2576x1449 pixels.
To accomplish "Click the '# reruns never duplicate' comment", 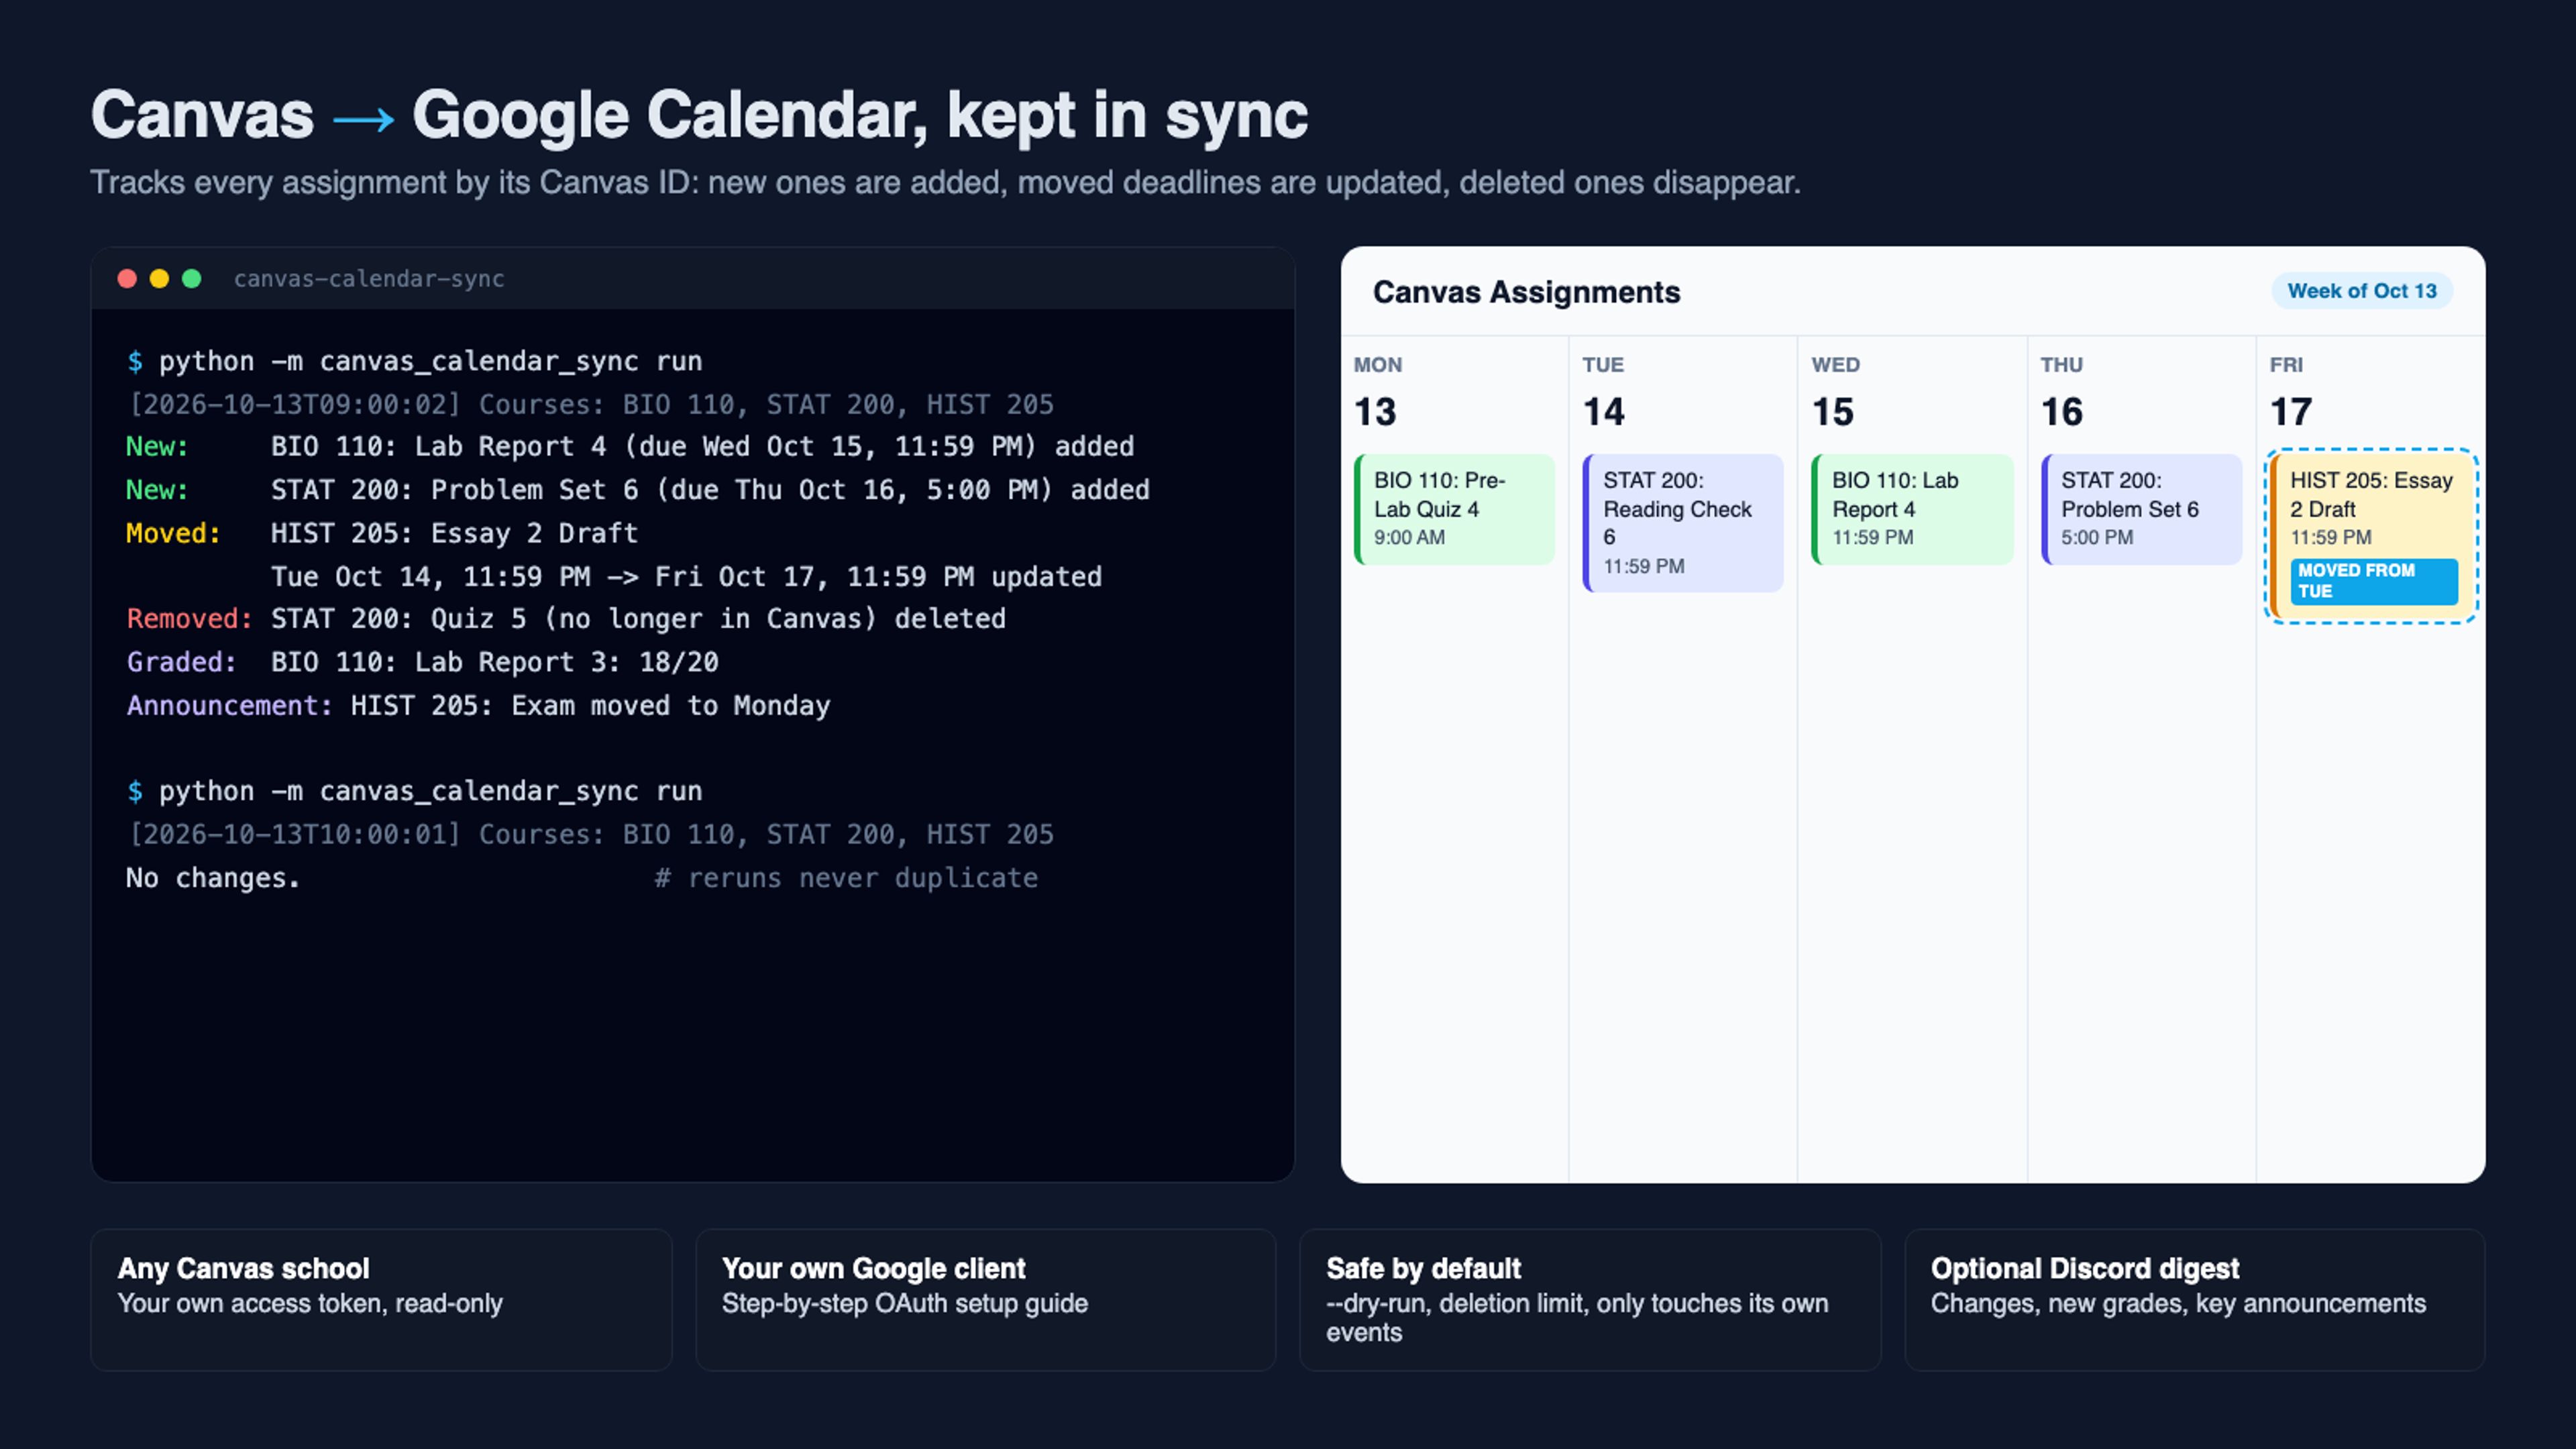I will [846, 878].
